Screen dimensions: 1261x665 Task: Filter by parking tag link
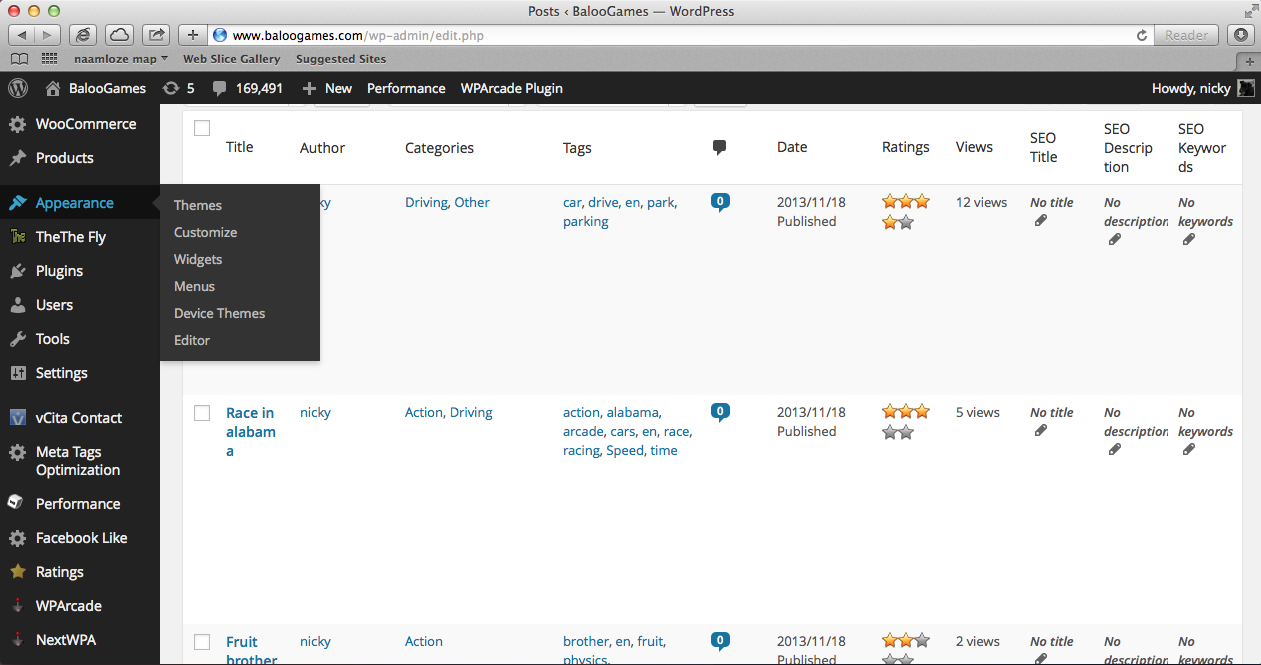[x=586, y=221]
